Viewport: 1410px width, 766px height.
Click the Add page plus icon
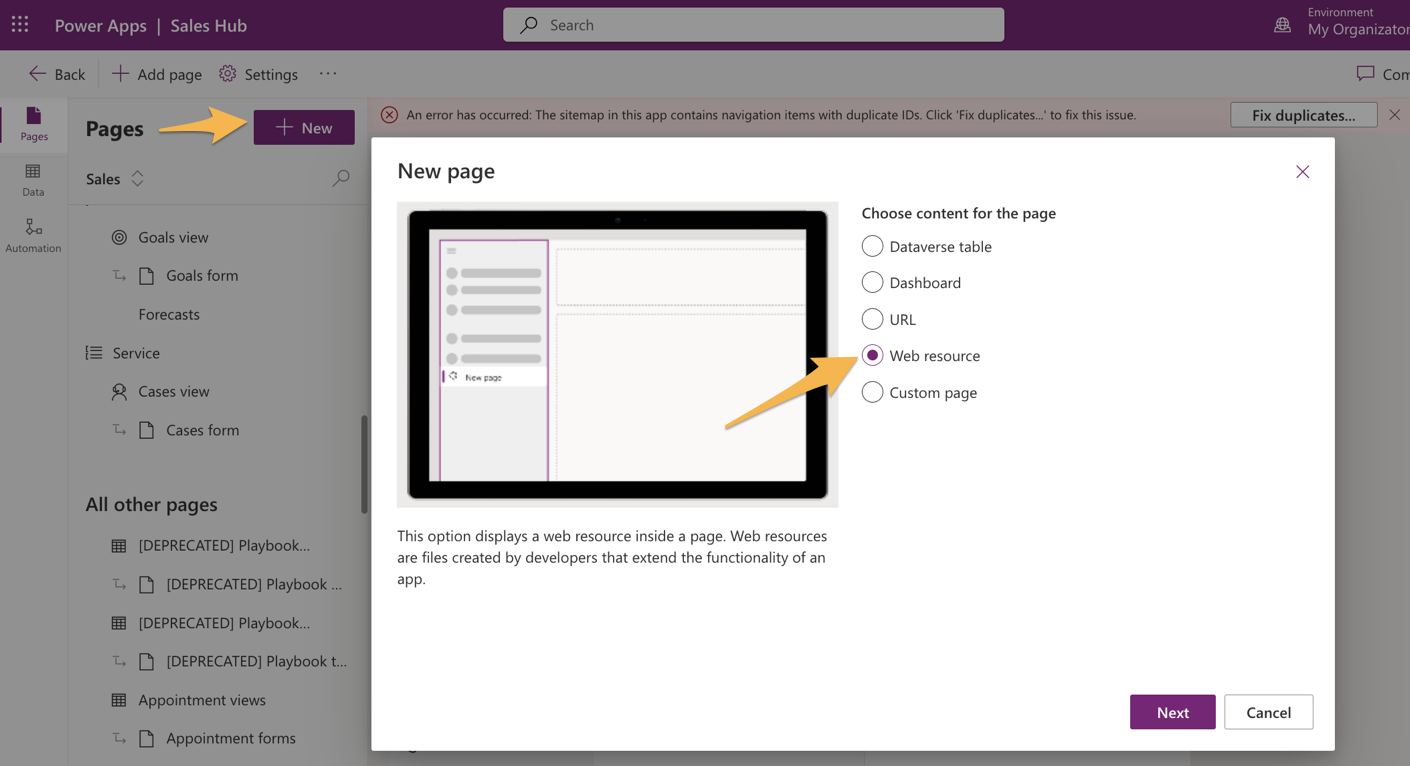120,74
